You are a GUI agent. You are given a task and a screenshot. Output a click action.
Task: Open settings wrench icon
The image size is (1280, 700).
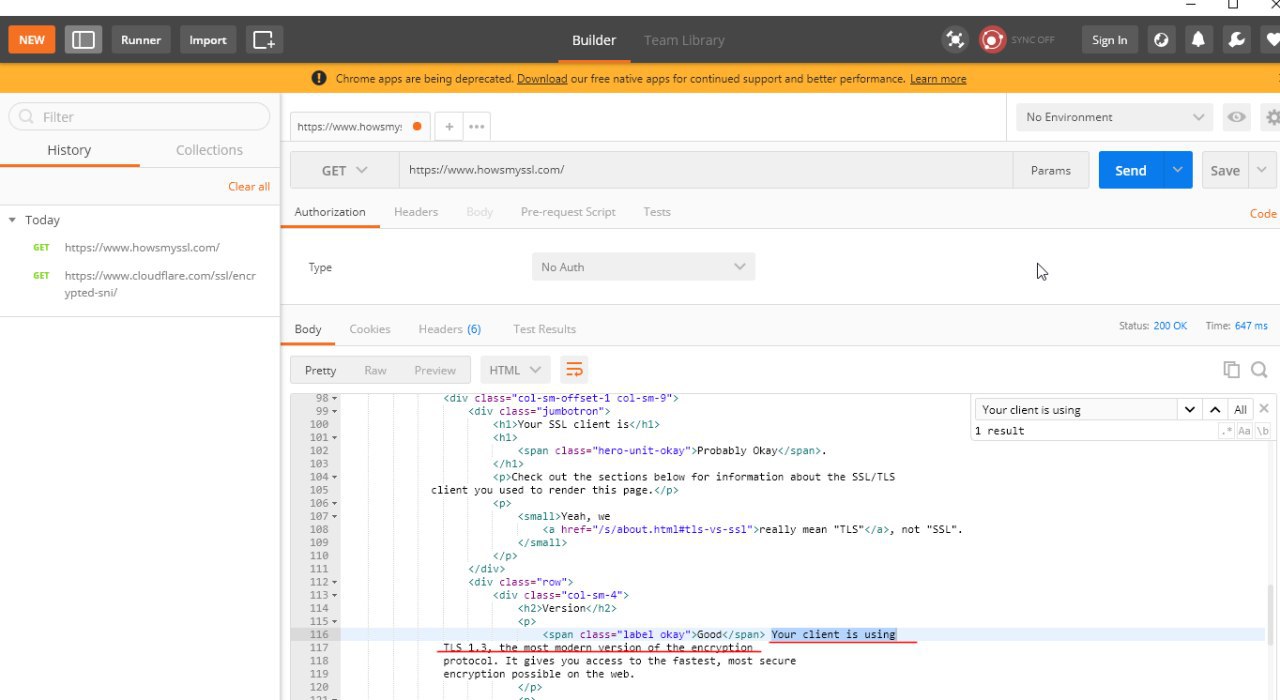1235,40
